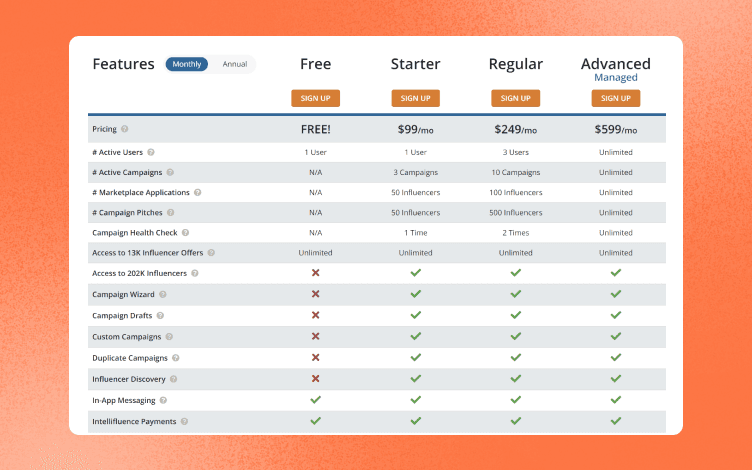Sign up for the Starter plan
The height and width of the screenshot is (470, 752).
point(416,98)
